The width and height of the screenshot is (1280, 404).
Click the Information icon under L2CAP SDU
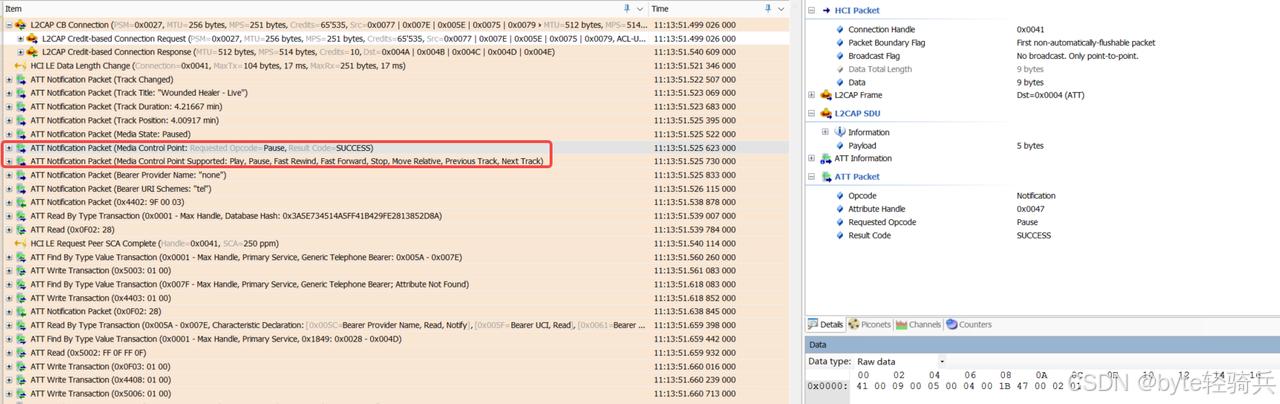pyautogui.click(x=840, y=132)
